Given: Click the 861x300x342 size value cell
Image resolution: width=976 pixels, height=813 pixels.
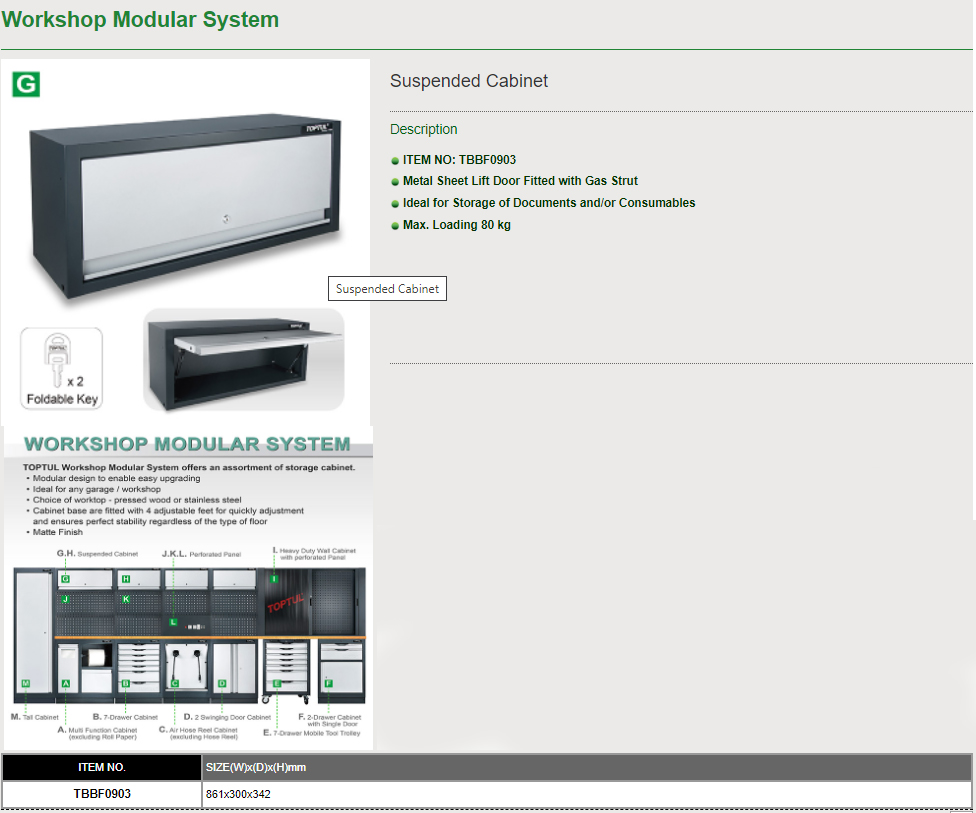Looking at the screenshot, I should pos(238,794).
